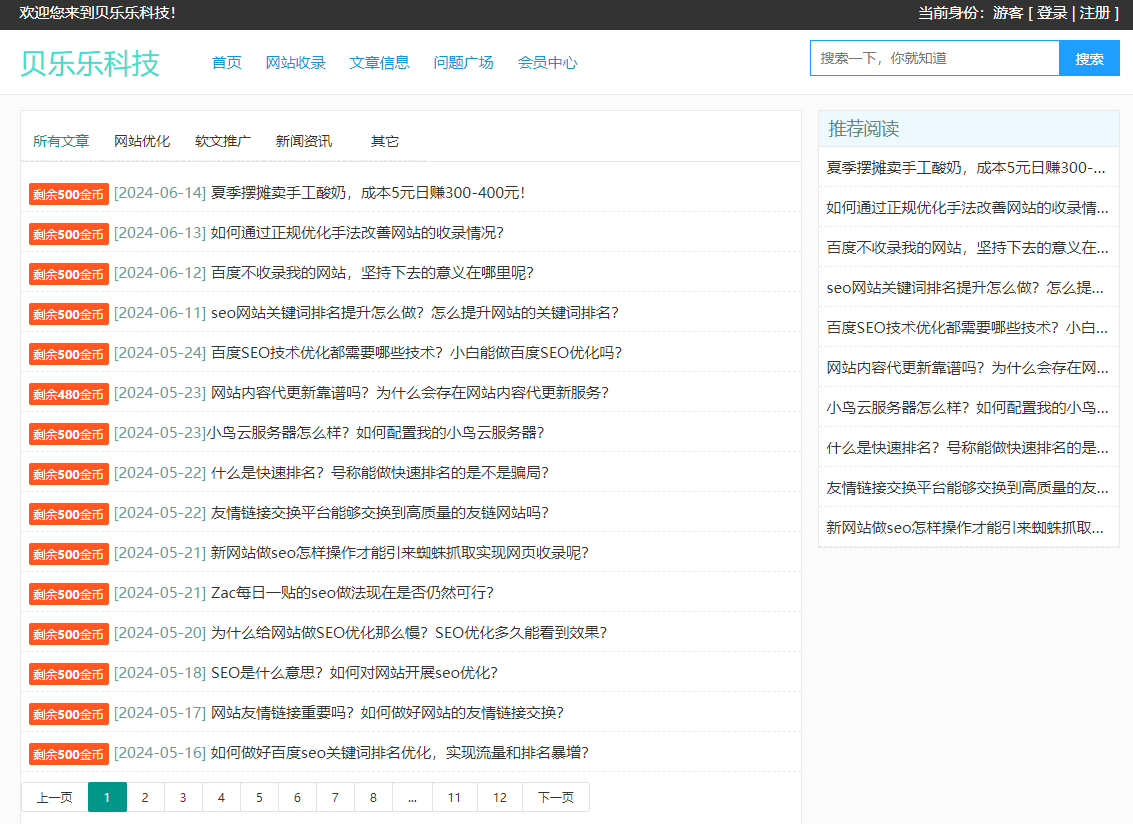Select the 网站优化 category tab
1133x824 pixels.
[x=142, y=141]
